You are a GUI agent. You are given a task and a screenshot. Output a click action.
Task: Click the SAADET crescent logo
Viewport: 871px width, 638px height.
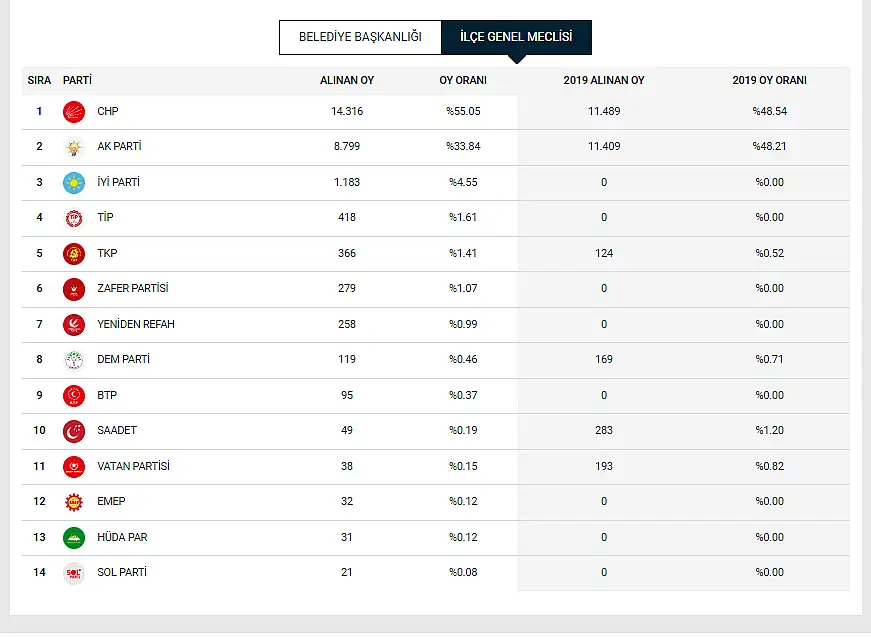[x=74, y=431]
